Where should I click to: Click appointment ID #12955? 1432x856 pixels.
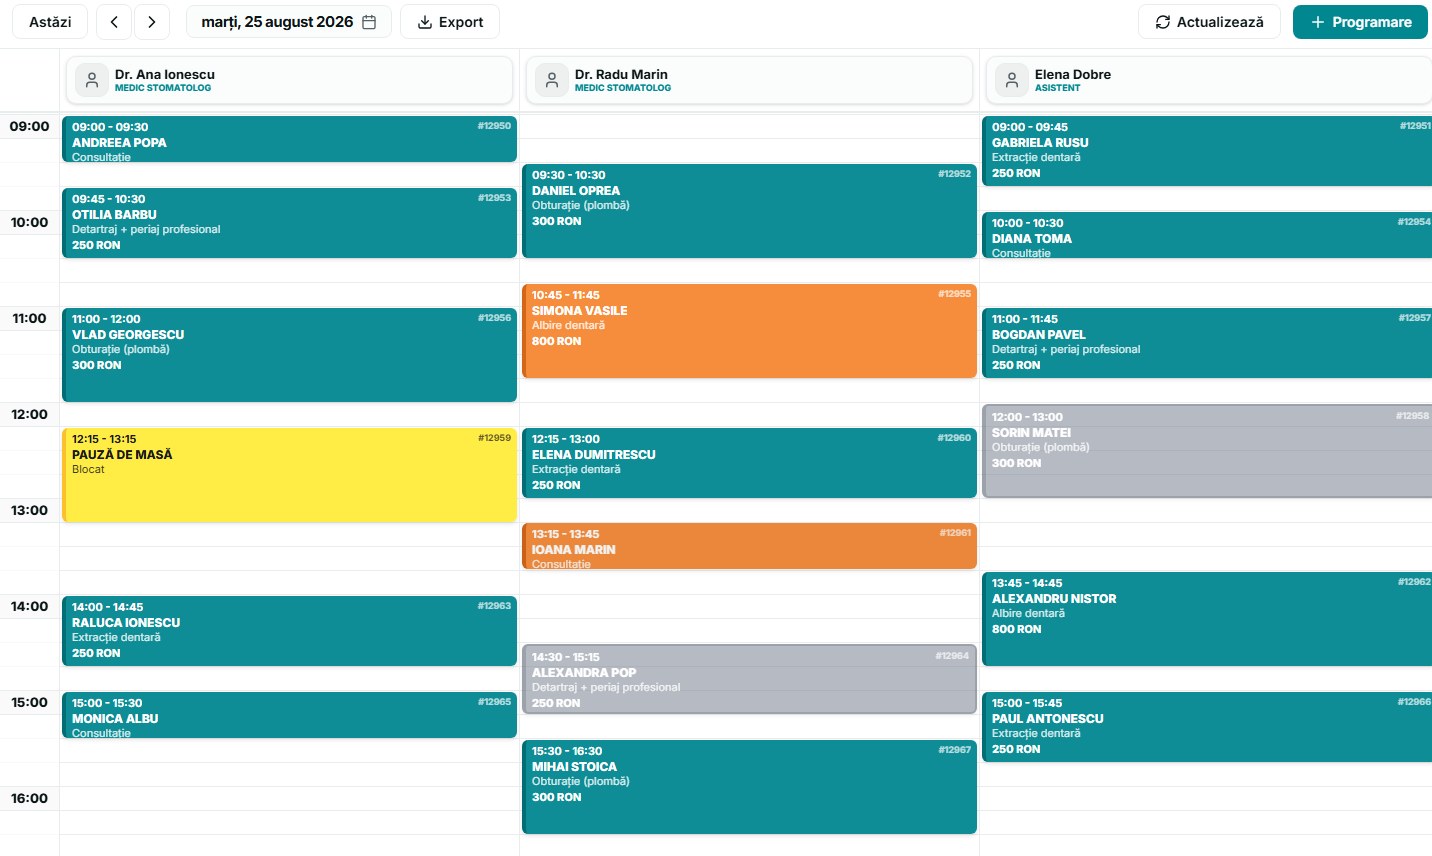pos(954,294)
